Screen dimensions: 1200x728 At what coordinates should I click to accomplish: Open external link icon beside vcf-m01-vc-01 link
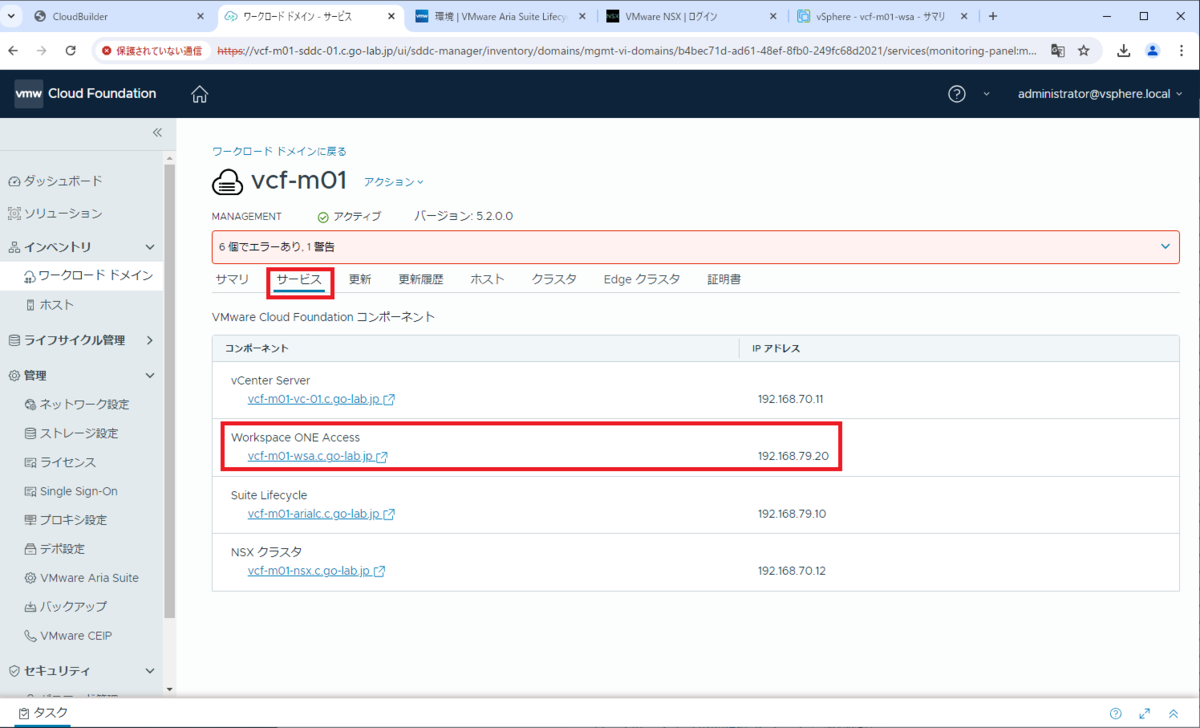click(389, 400)
